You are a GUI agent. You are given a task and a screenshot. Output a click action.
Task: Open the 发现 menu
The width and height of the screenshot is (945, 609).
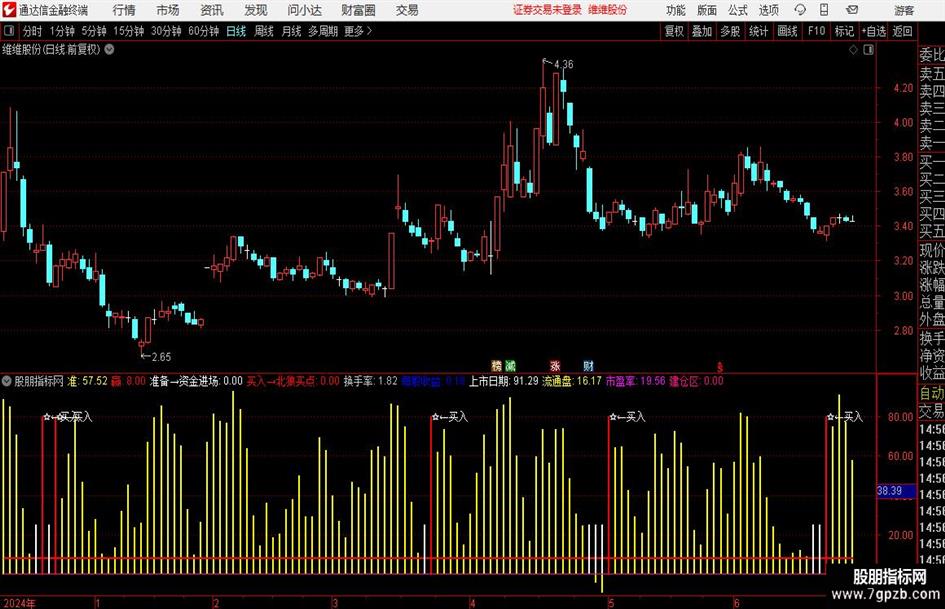(x=256, y=10)
